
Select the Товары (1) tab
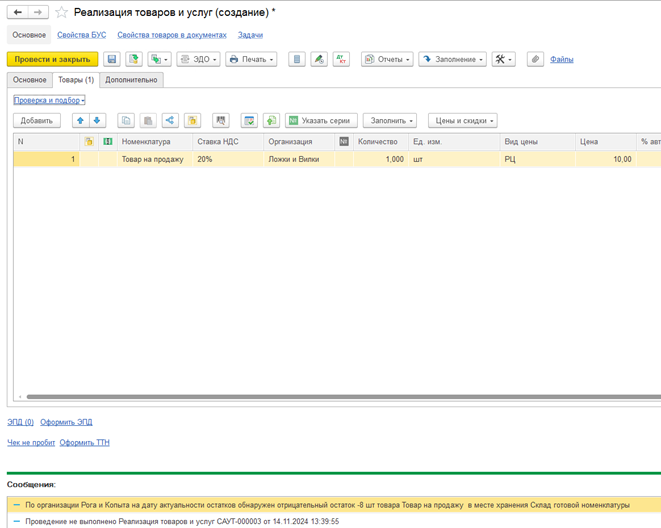(x=76, y=80)
